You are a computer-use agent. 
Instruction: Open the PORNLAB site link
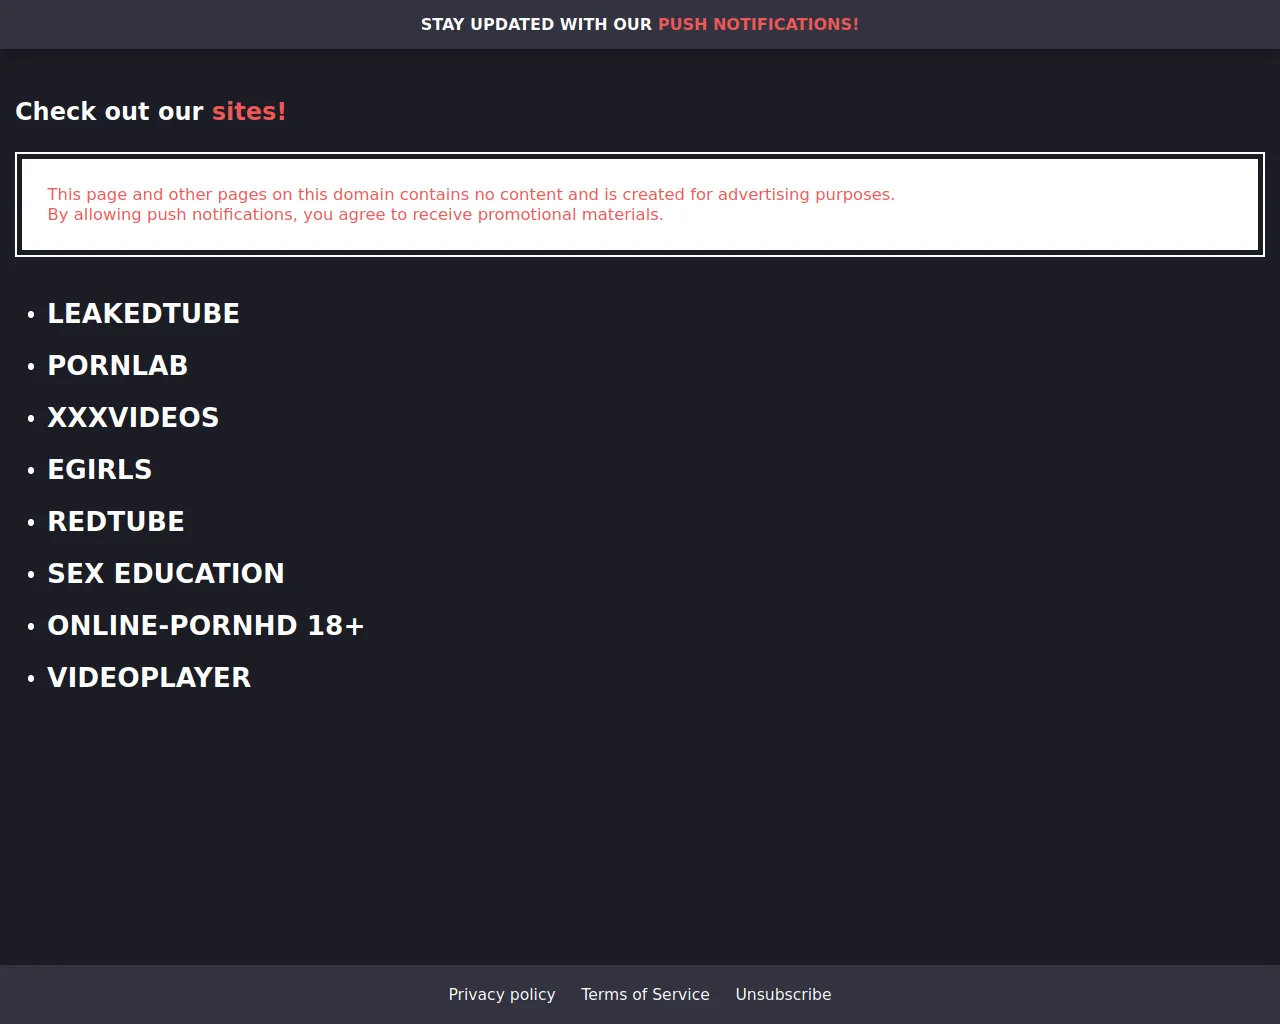117,366
